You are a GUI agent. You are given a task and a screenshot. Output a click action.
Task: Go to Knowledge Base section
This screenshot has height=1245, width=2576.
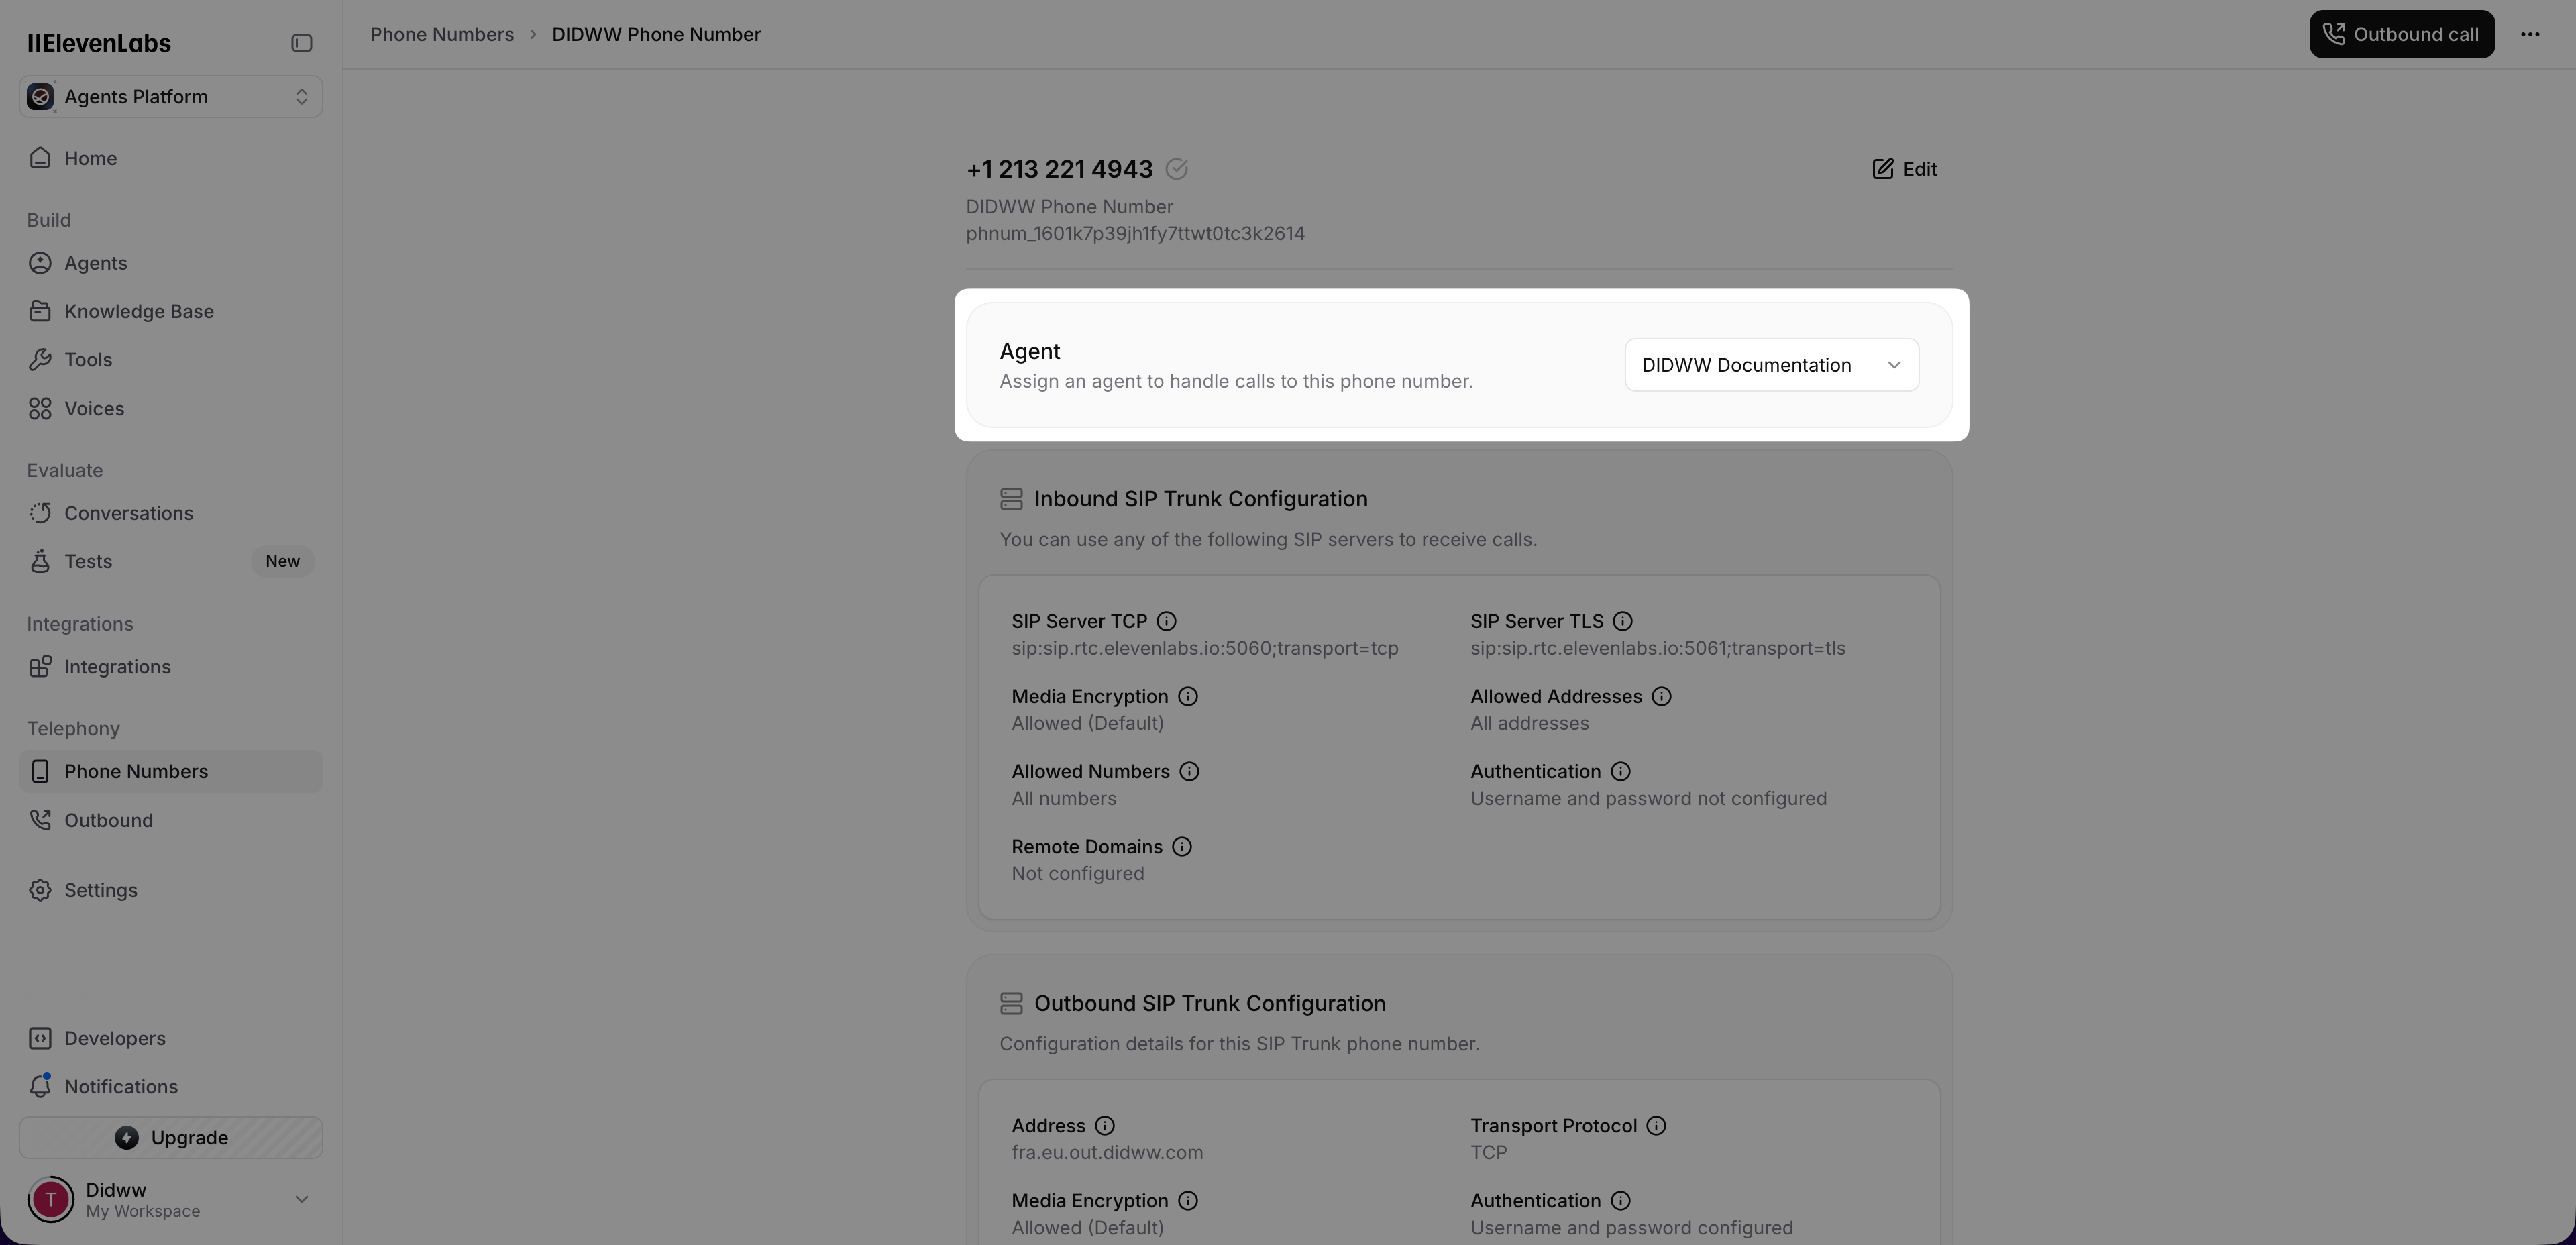click(138, 311)
